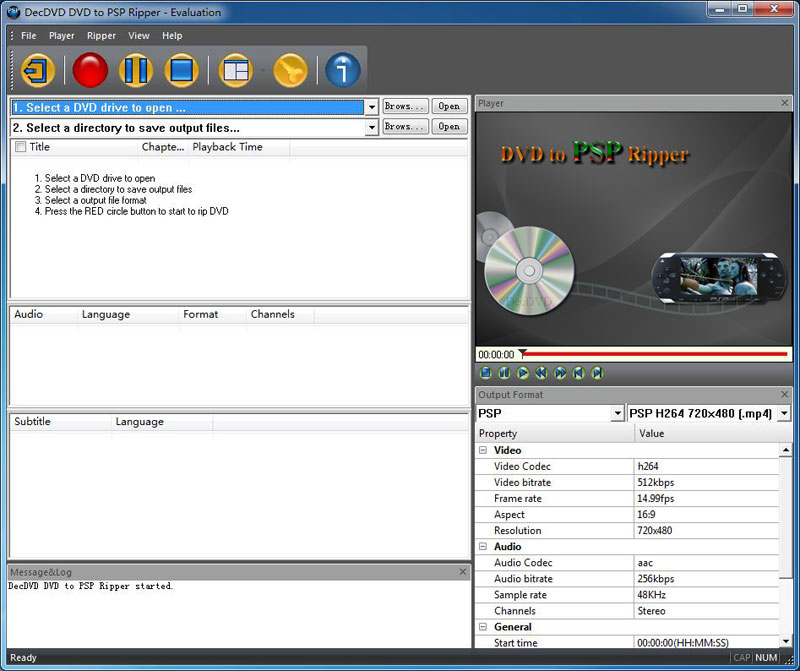Click the Video Codec value h264

(x=647, y=466)
